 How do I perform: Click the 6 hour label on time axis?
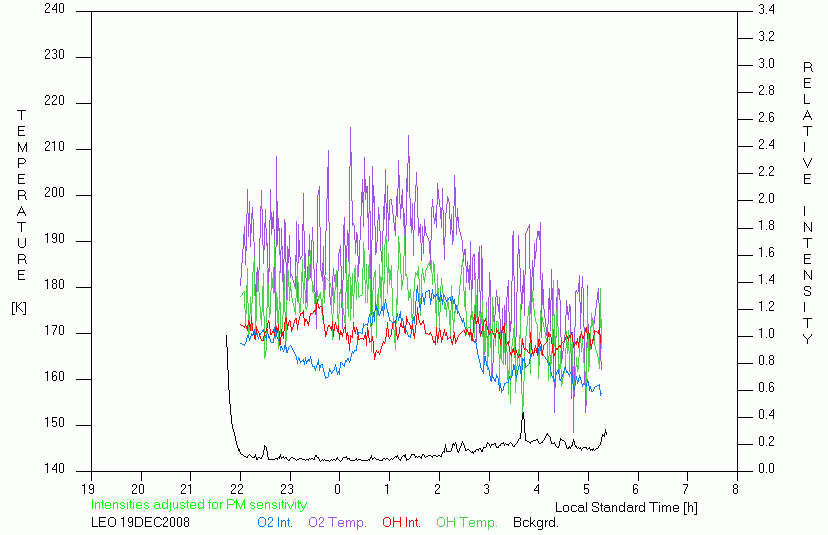pyautogui.click(x=636, y=490)
